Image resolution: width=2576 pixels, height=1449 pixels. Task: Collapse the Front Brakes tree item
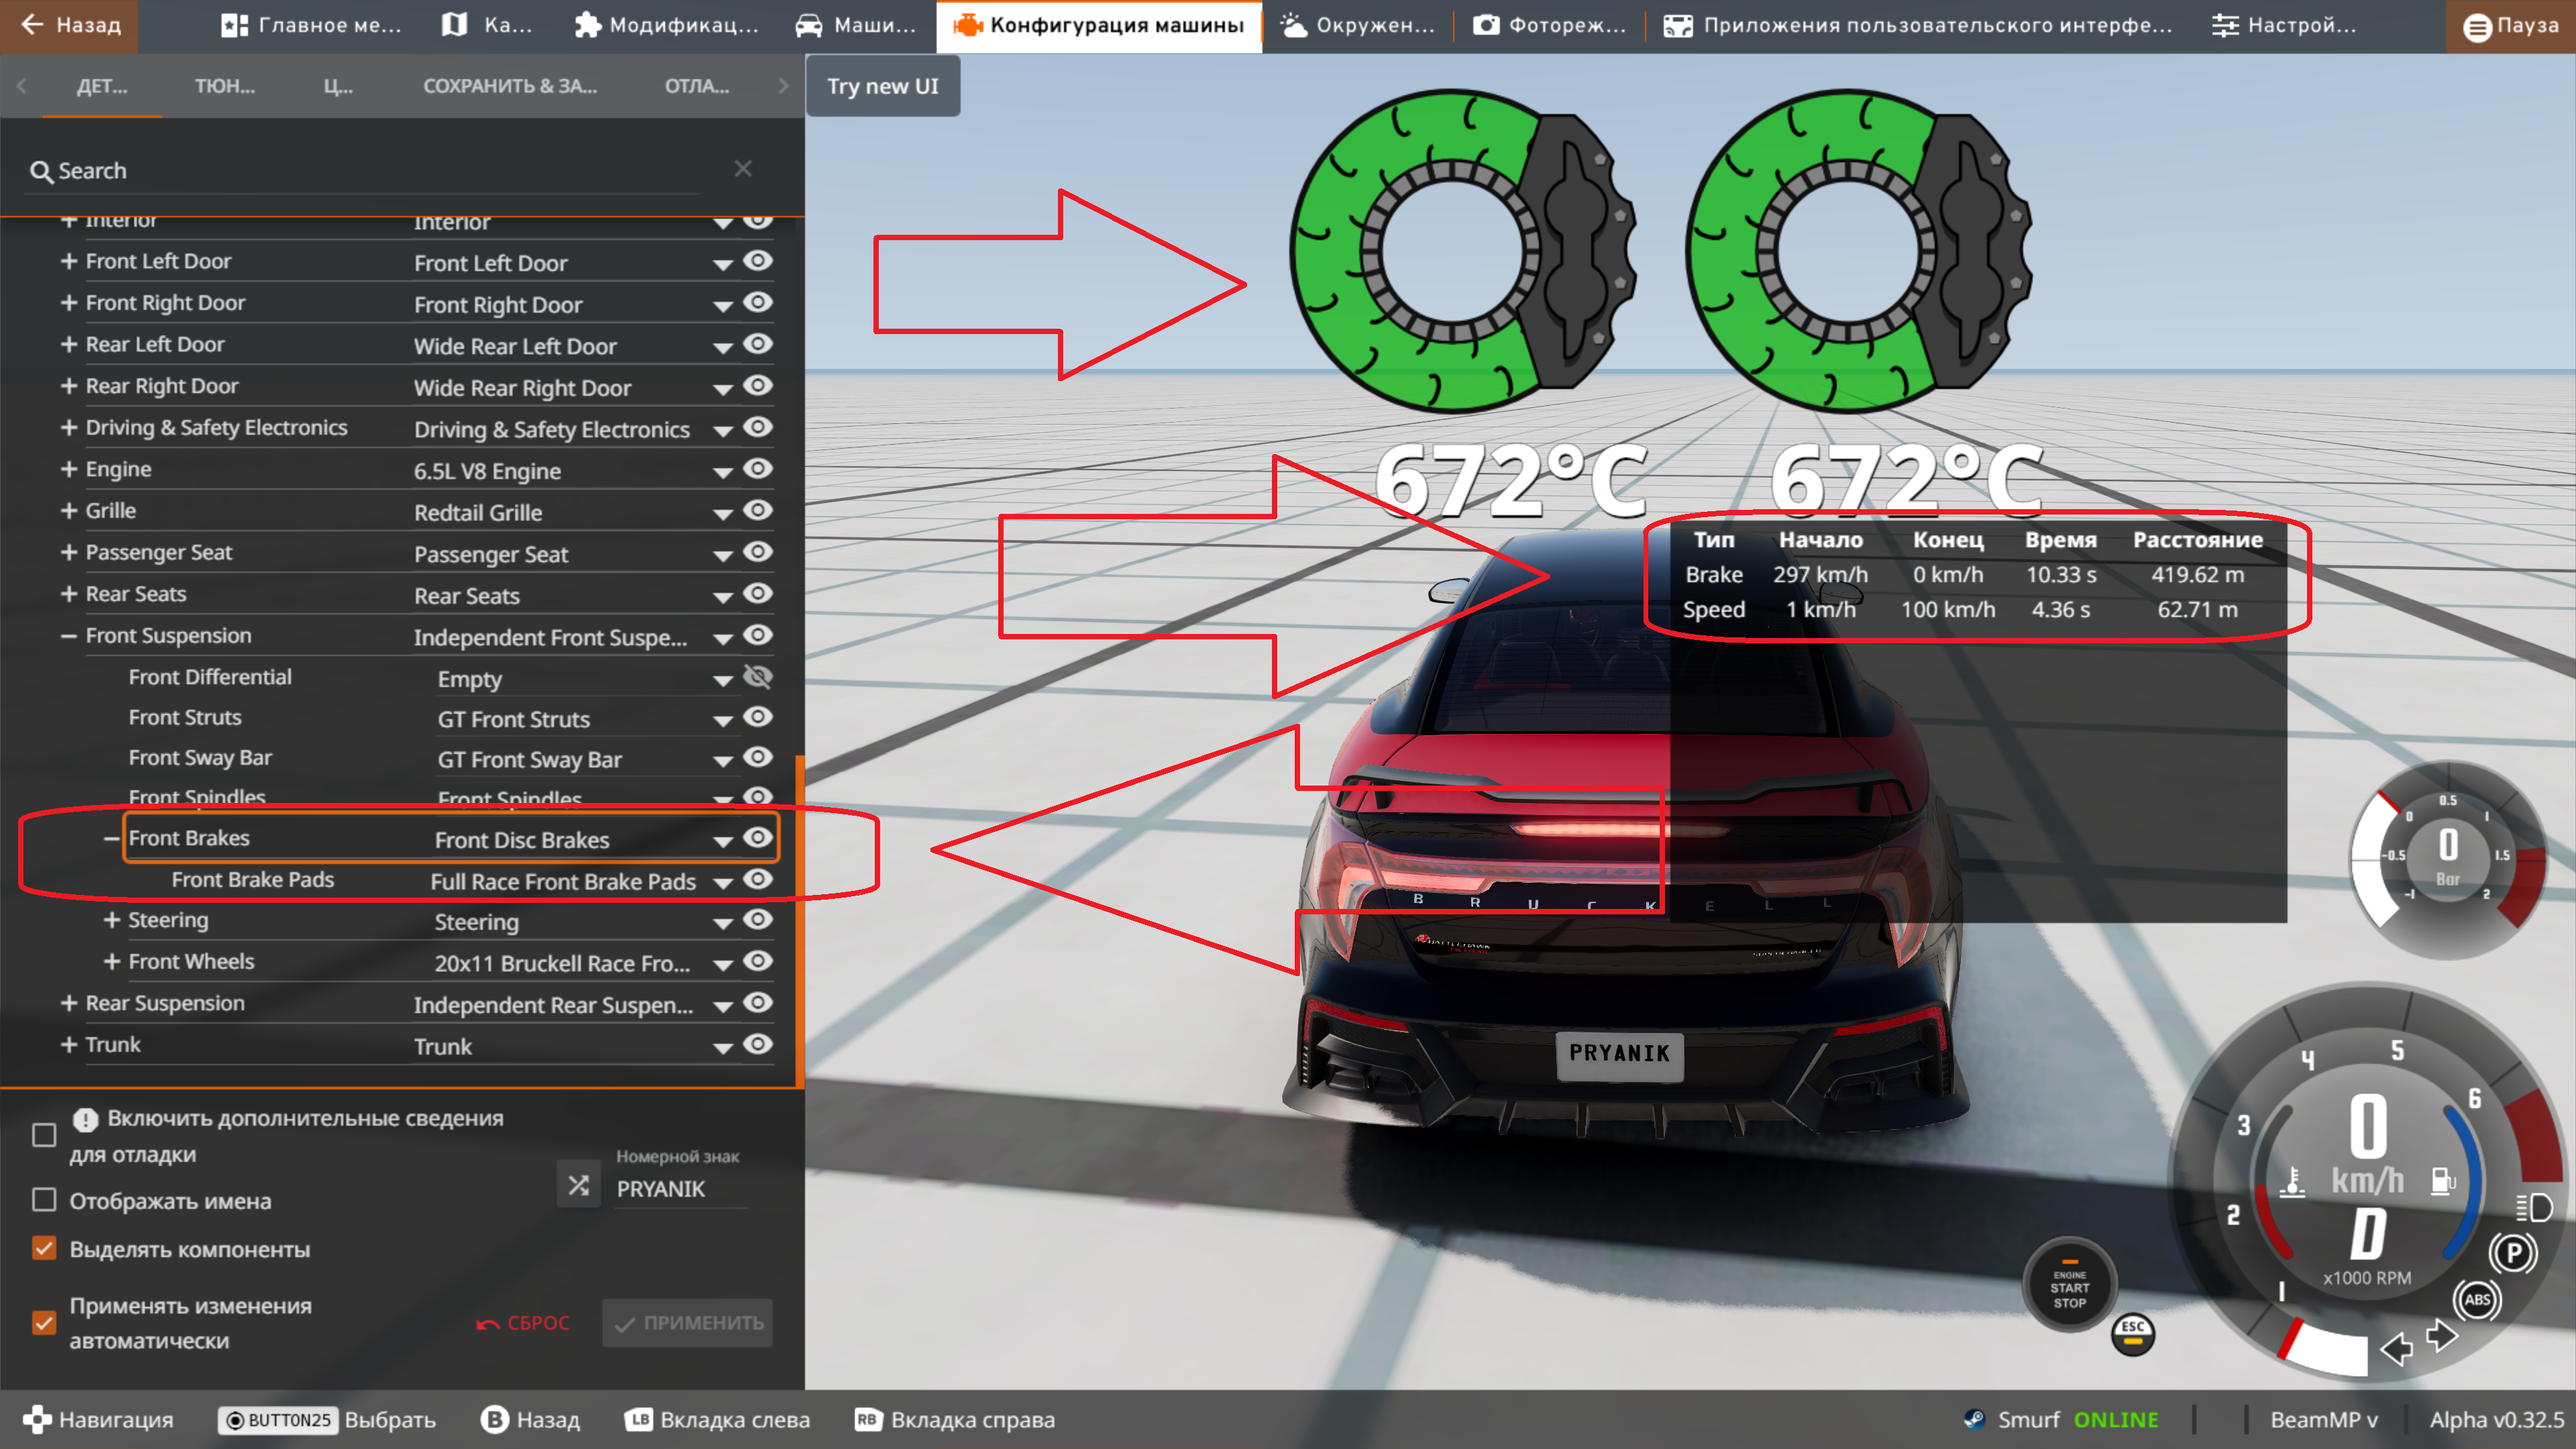(111, 839)
